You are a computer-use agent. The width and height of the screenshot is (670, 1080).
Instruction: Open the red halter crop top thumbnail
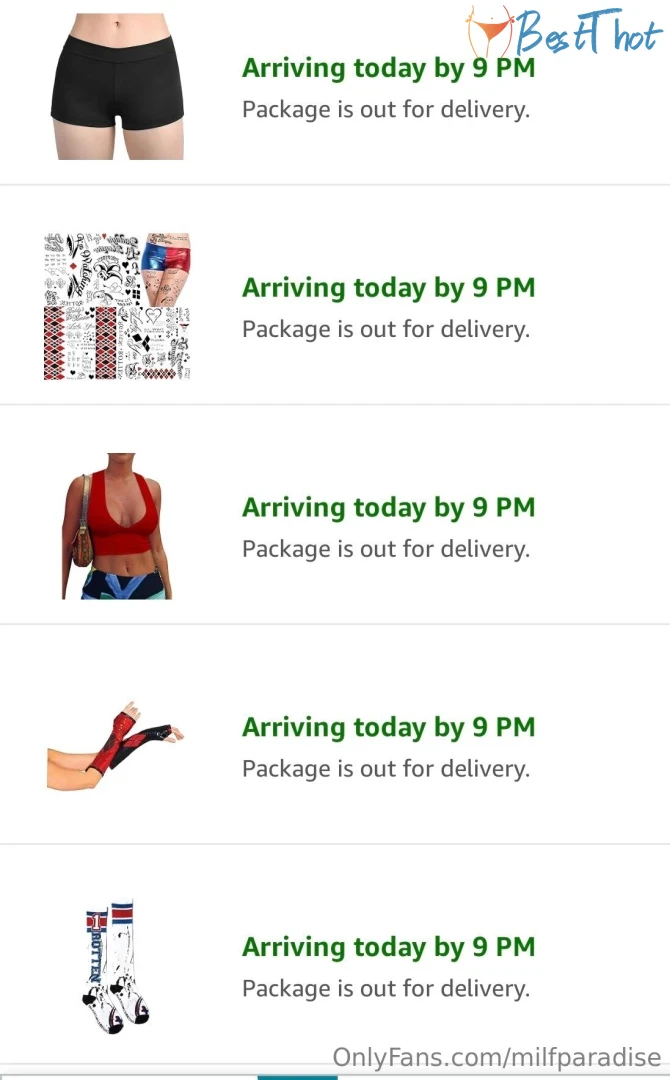click(117, 526)
